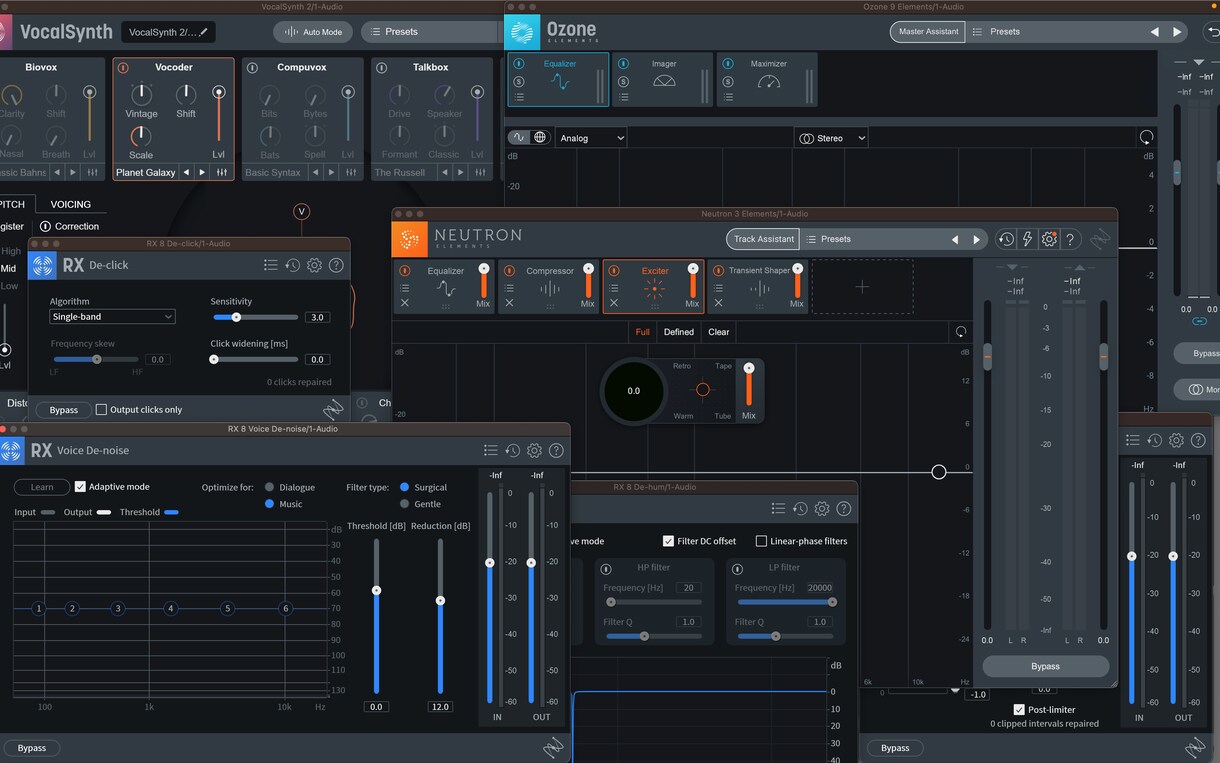Select Dialogue optimize option
This screenshot has width=1220, height=763.
click(x=270, y=487)
